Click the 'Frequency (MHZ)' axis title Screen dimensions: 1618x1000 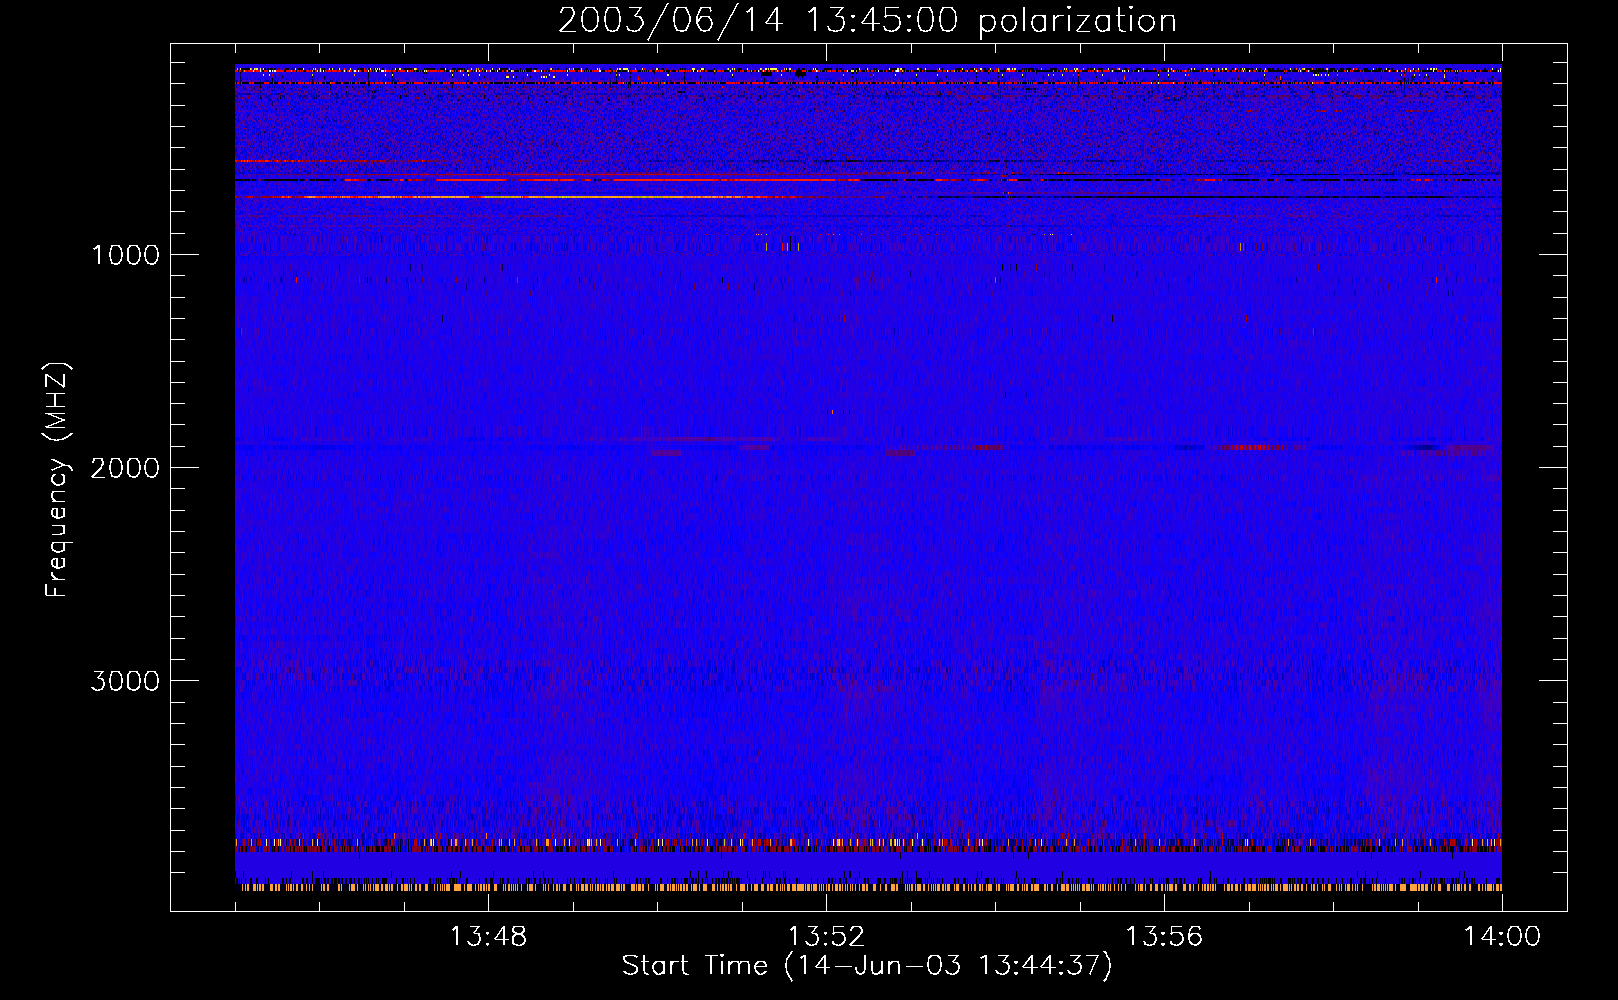pos(58,480)
